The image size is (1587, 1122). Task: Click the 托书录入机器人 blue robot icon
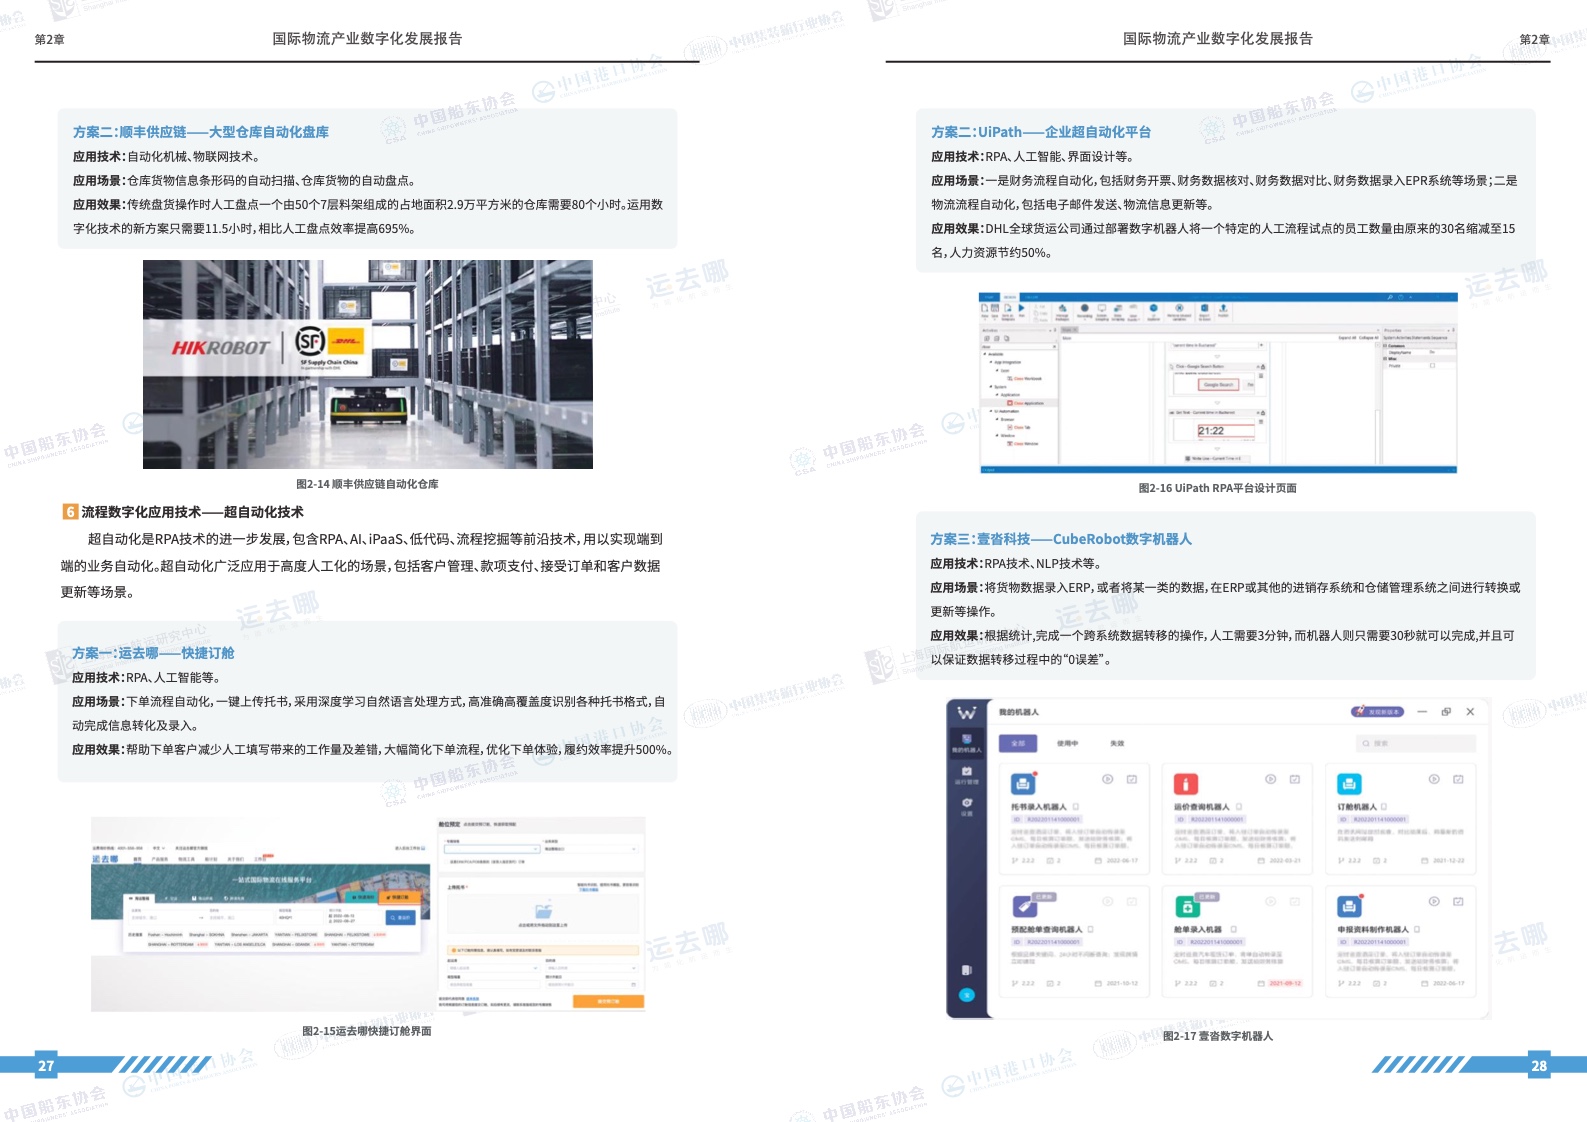(1022, 784)
